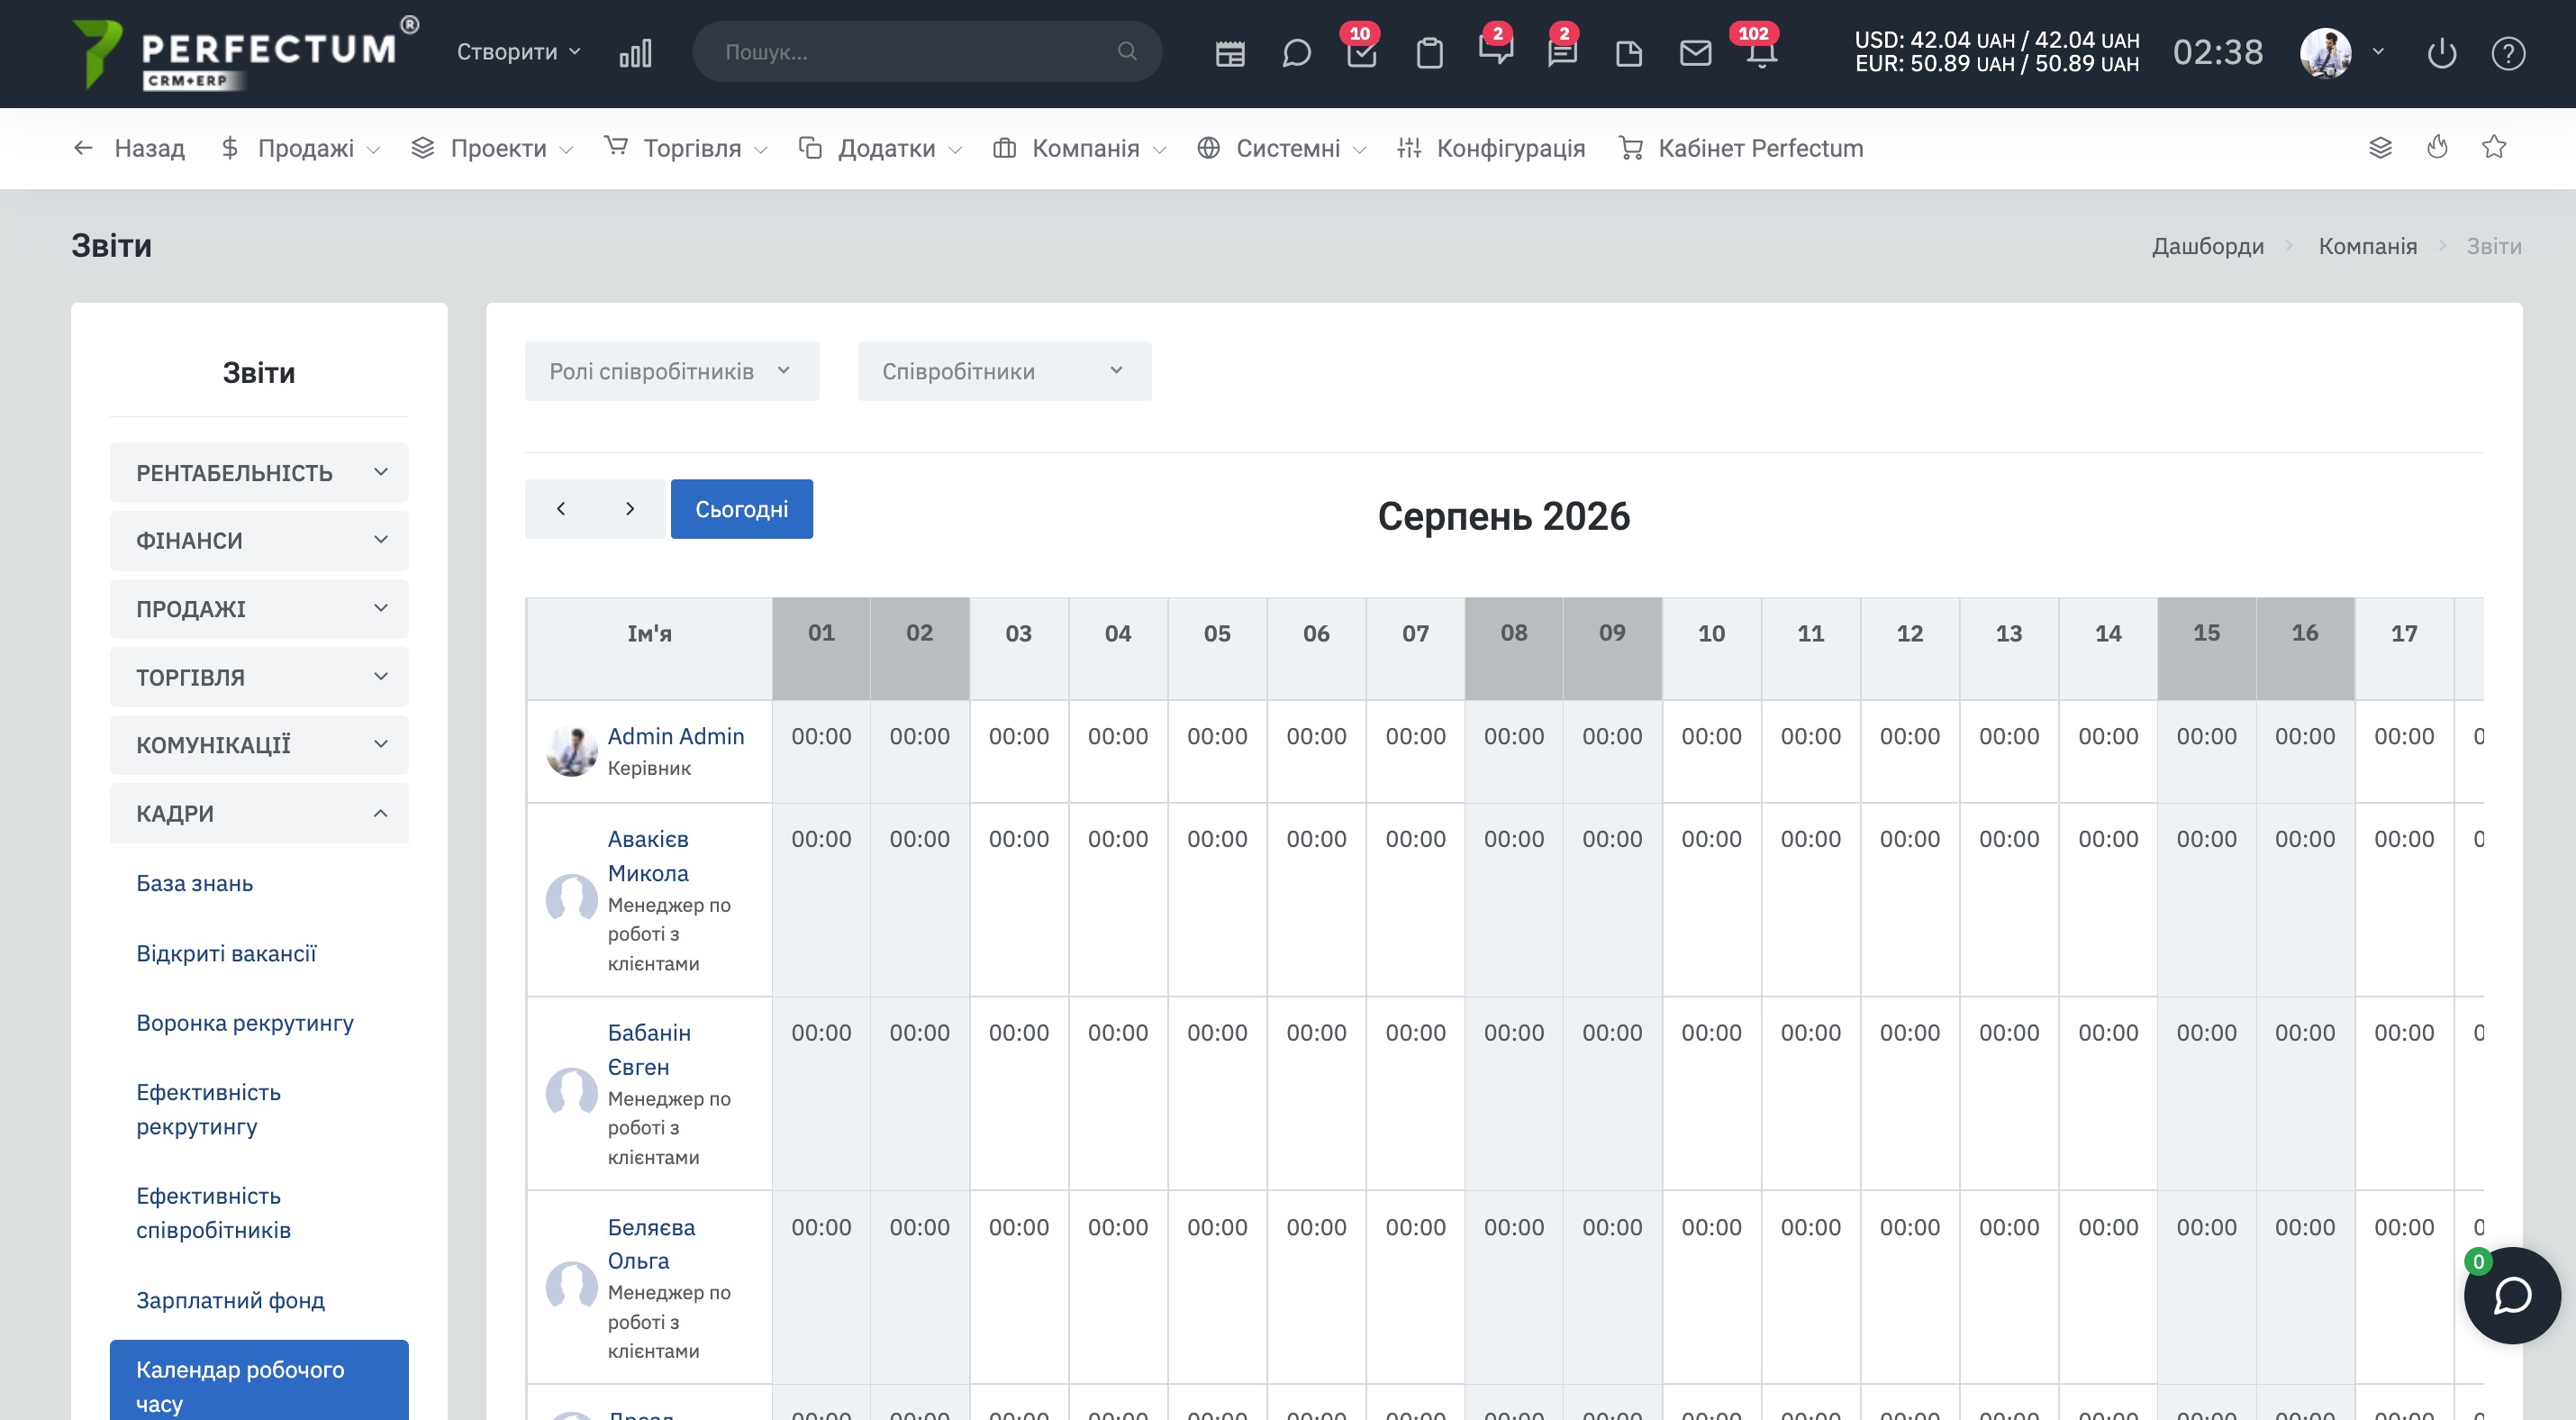
Task: Open Компанія menu in navigation bar
Action: (1079, 148)
